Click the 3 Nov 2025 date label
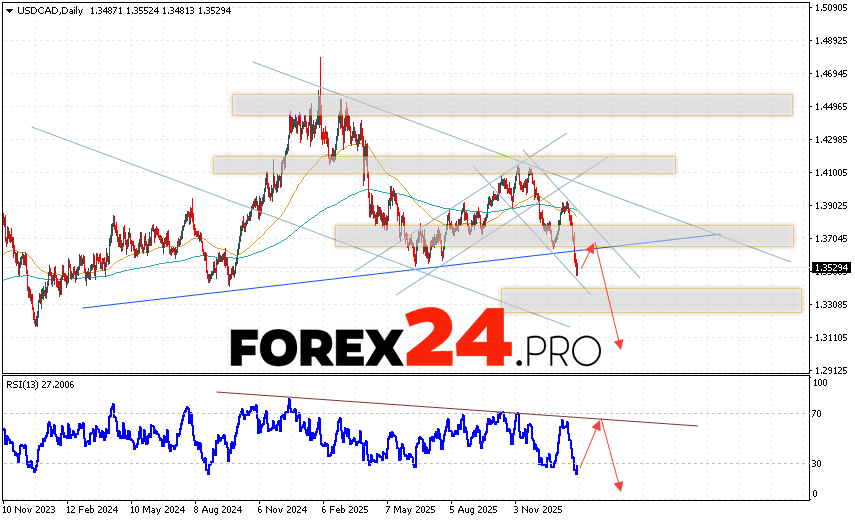The image size is (855, 521). (x=539, y=509)
